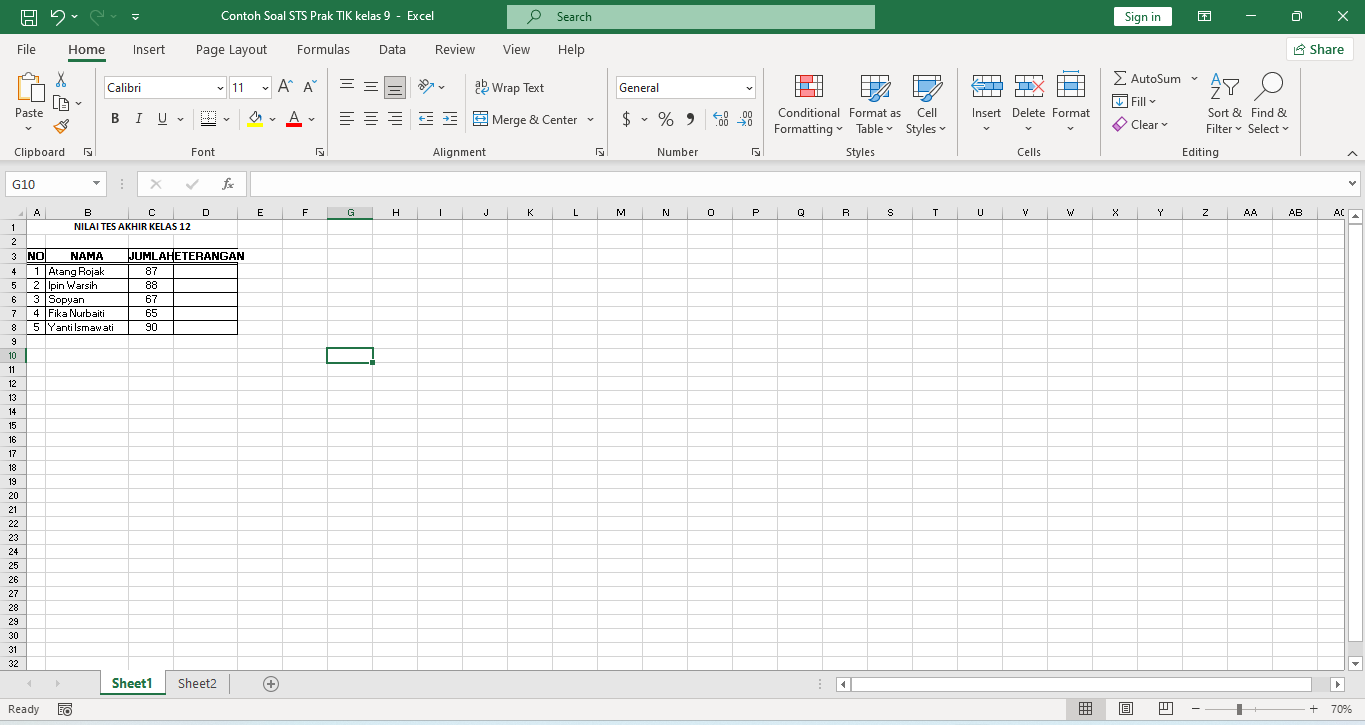Click the AutoSum button
This screenshot has height=725, width=1365.
[x=1147, y=78]
